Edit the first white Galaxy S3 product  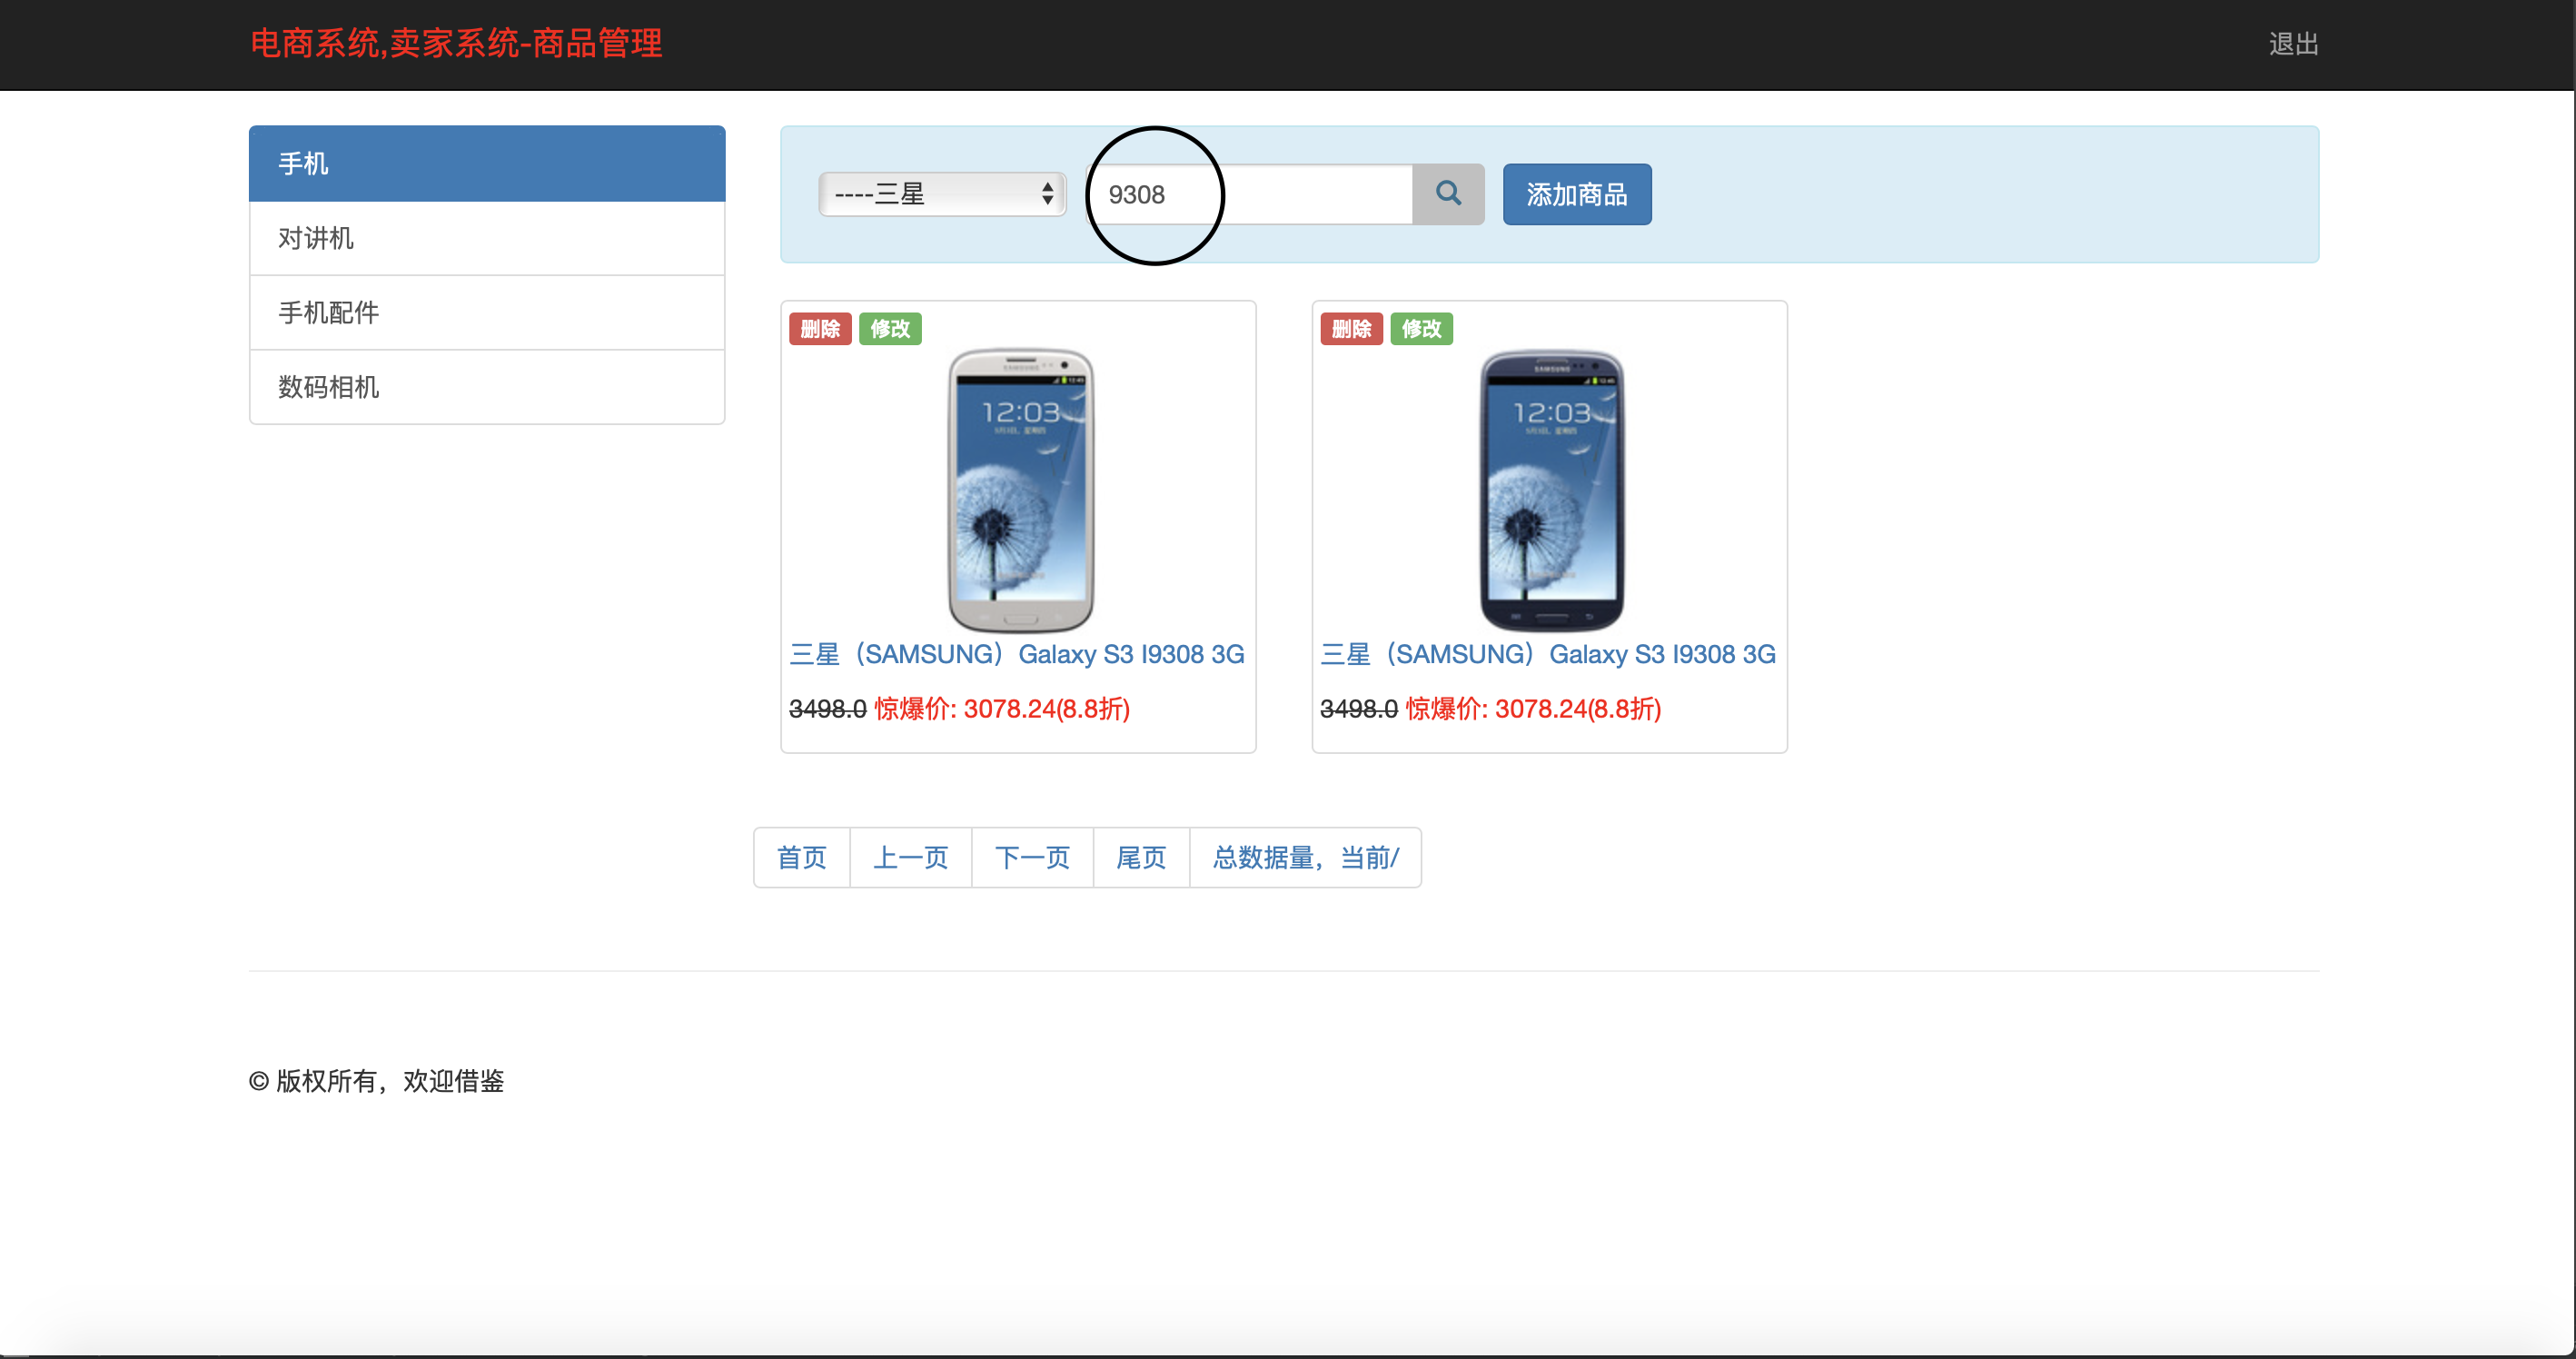click(x=889, y=328)
